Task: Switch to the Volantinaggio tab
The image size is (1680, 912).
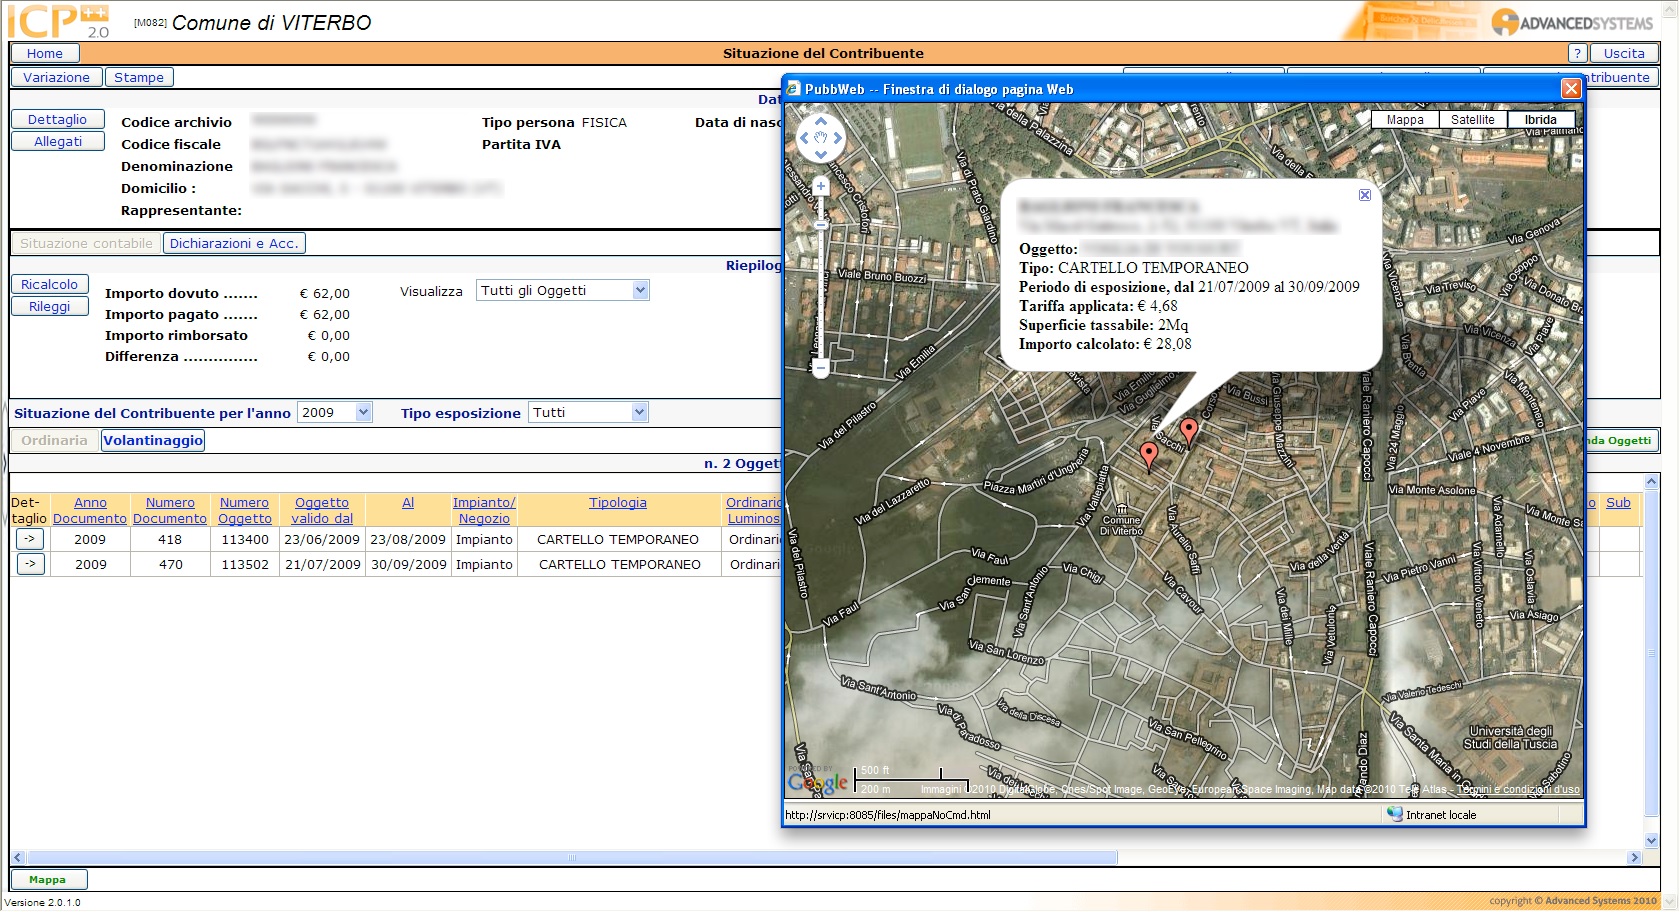Action: tap(153, 441)
